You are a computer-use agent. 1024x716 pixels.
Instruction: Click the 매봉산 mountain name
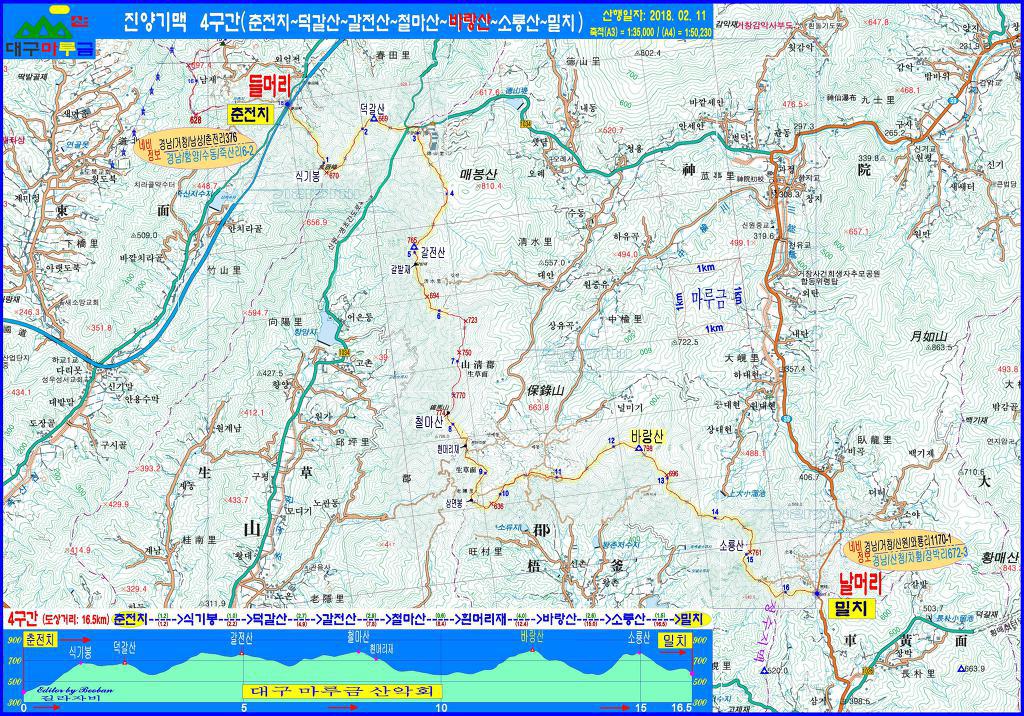(478, 174)
